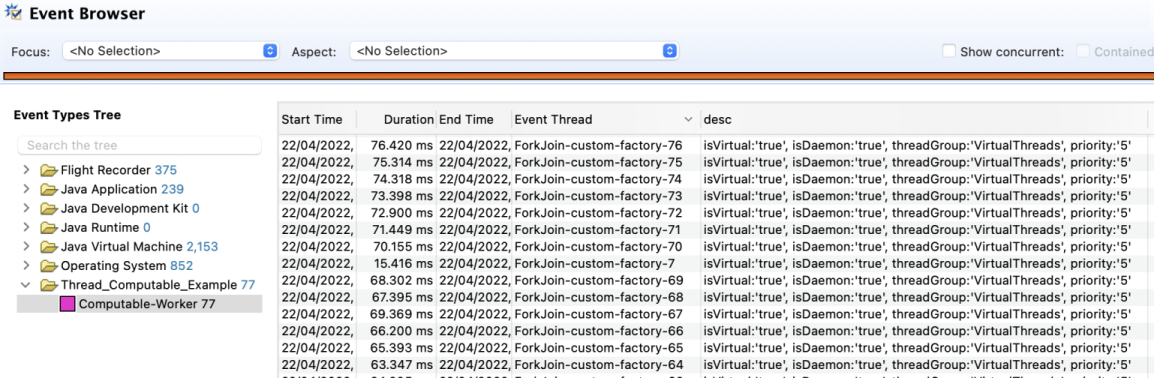The width and height of the screenshot is (1154, 378).
Task: Select the ForkJoin-custom-factory-76 row
Action: (707, 145)
